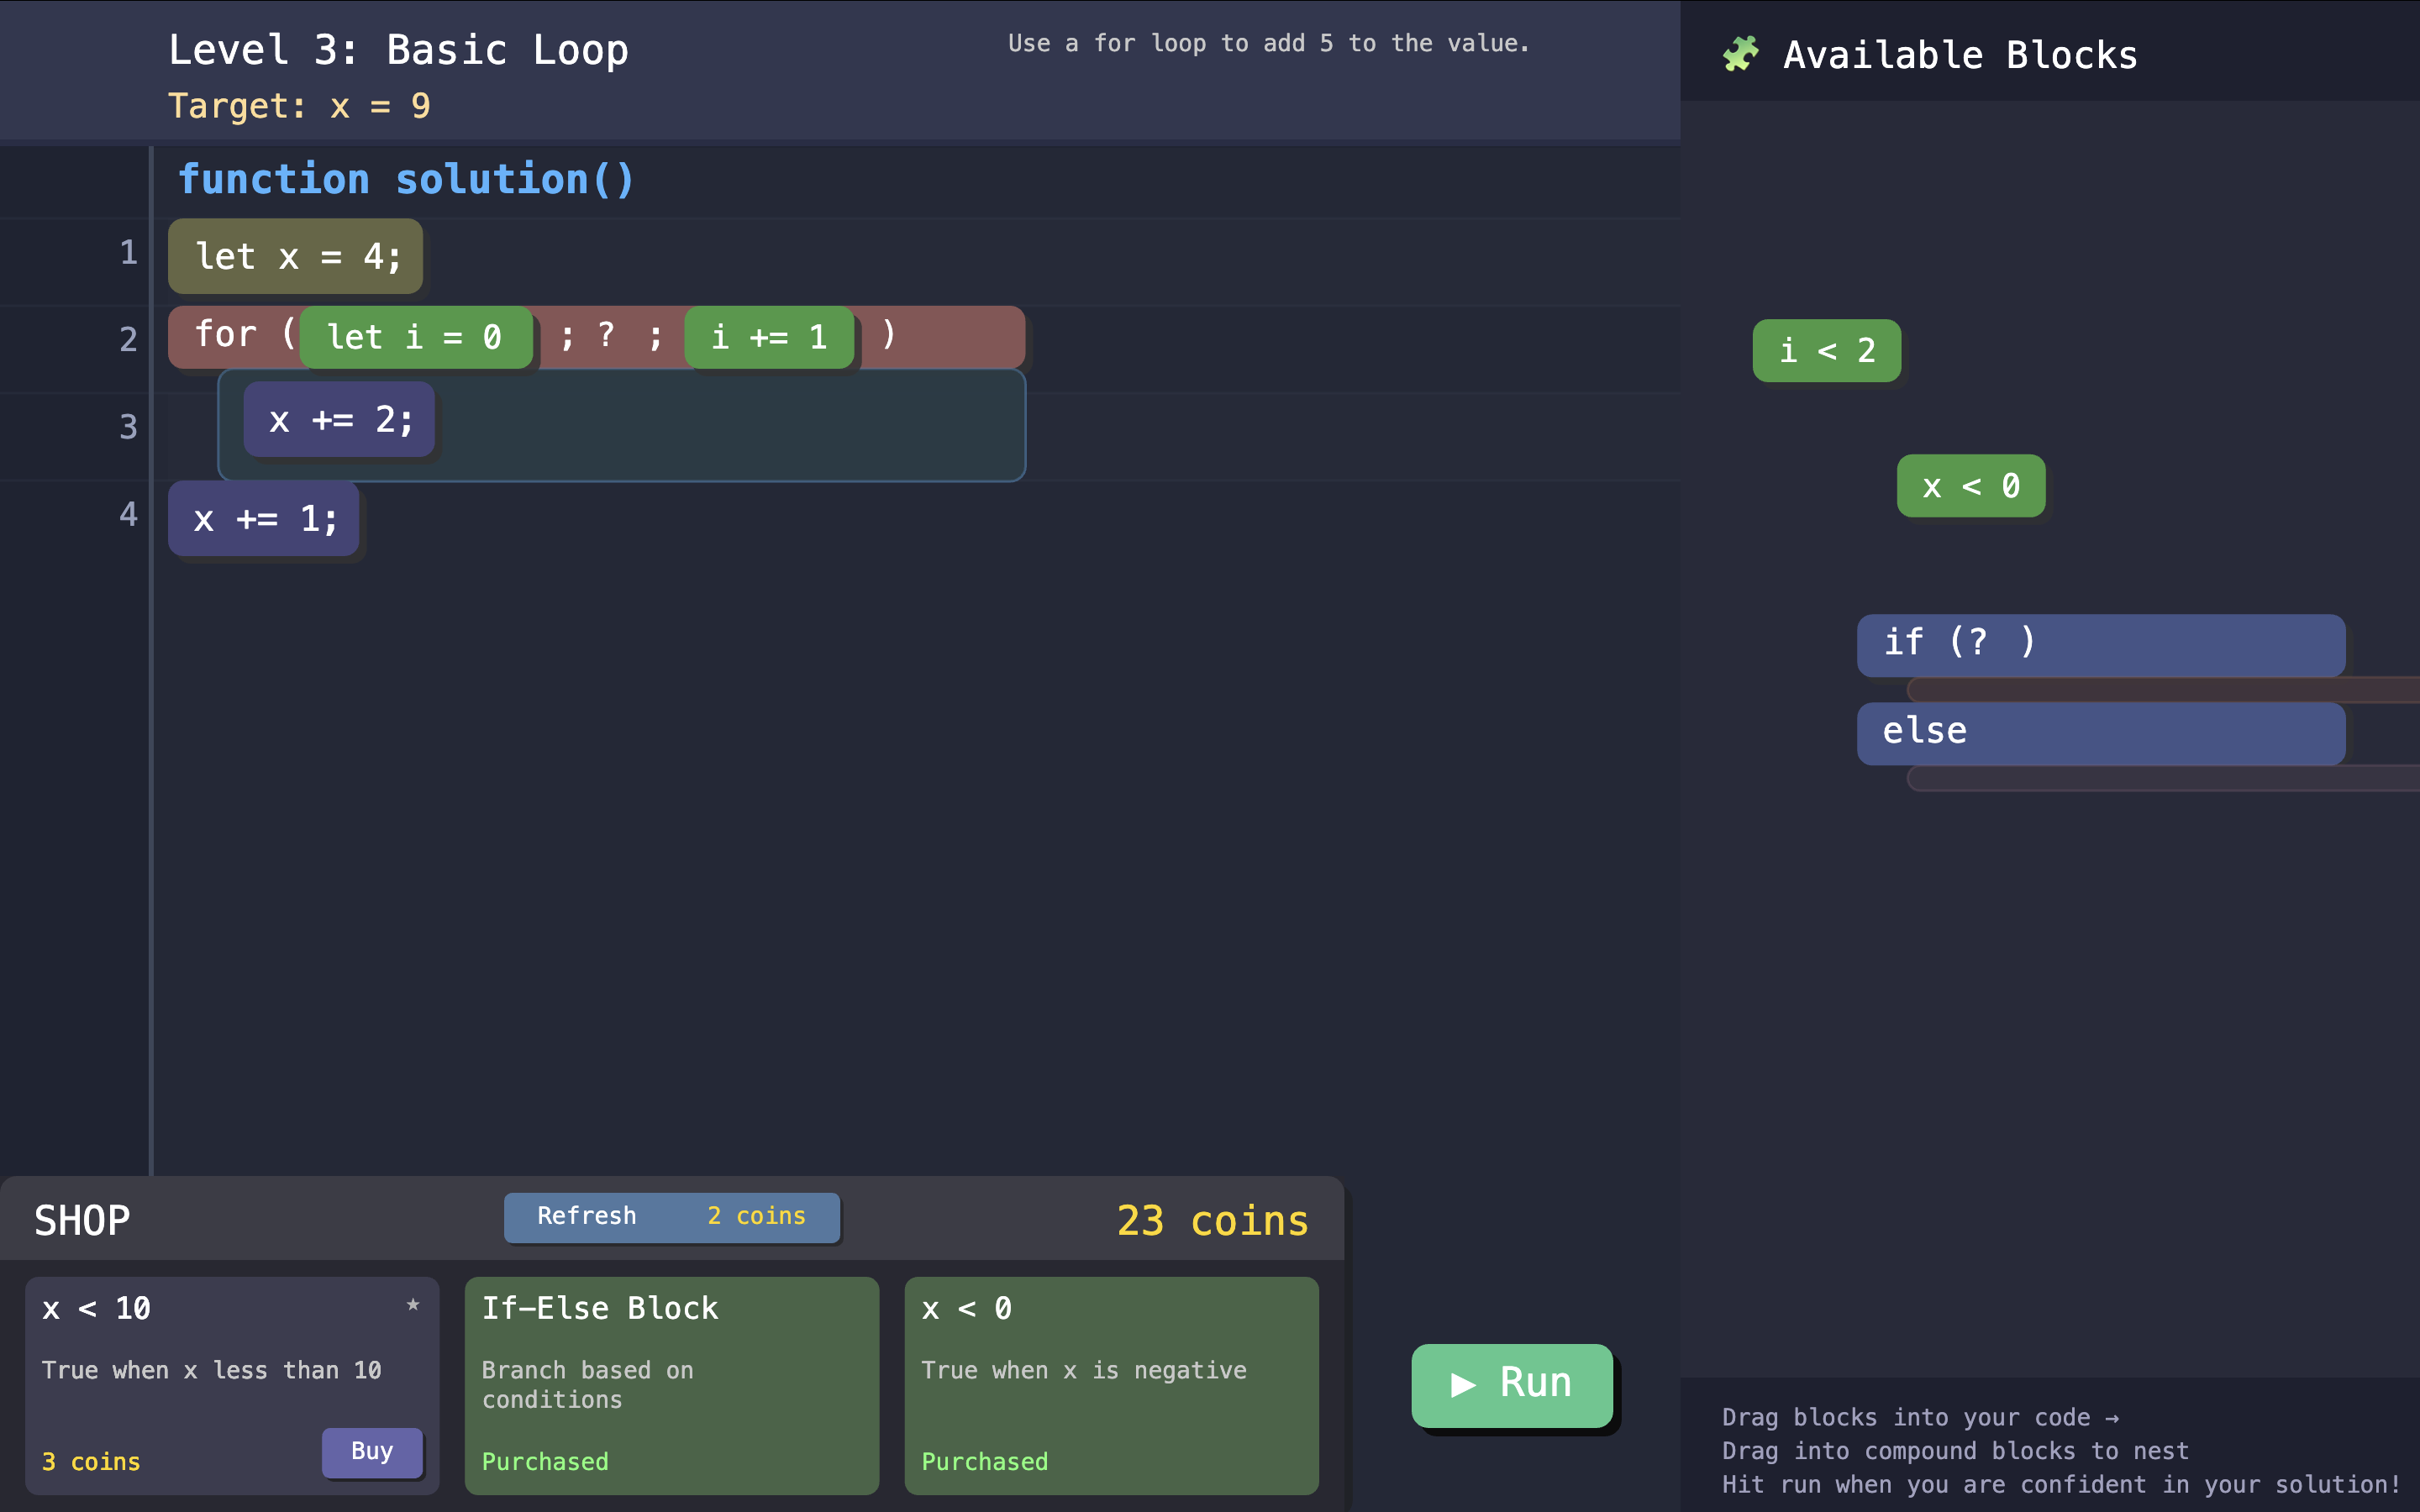Select the 'i += 1' increment block
The height and width of the screenshot is (1512, 2420).
(x=768, y=338)
